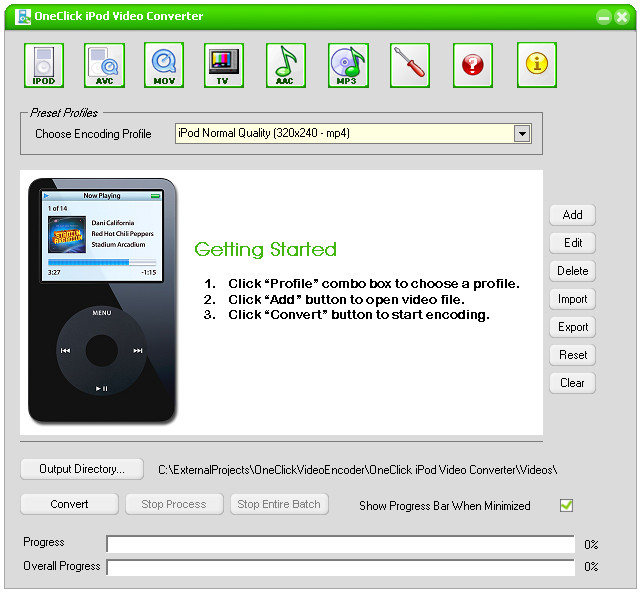Click the Getting Started heading
This screenshot has width=641, height=592.
[265, 250]
